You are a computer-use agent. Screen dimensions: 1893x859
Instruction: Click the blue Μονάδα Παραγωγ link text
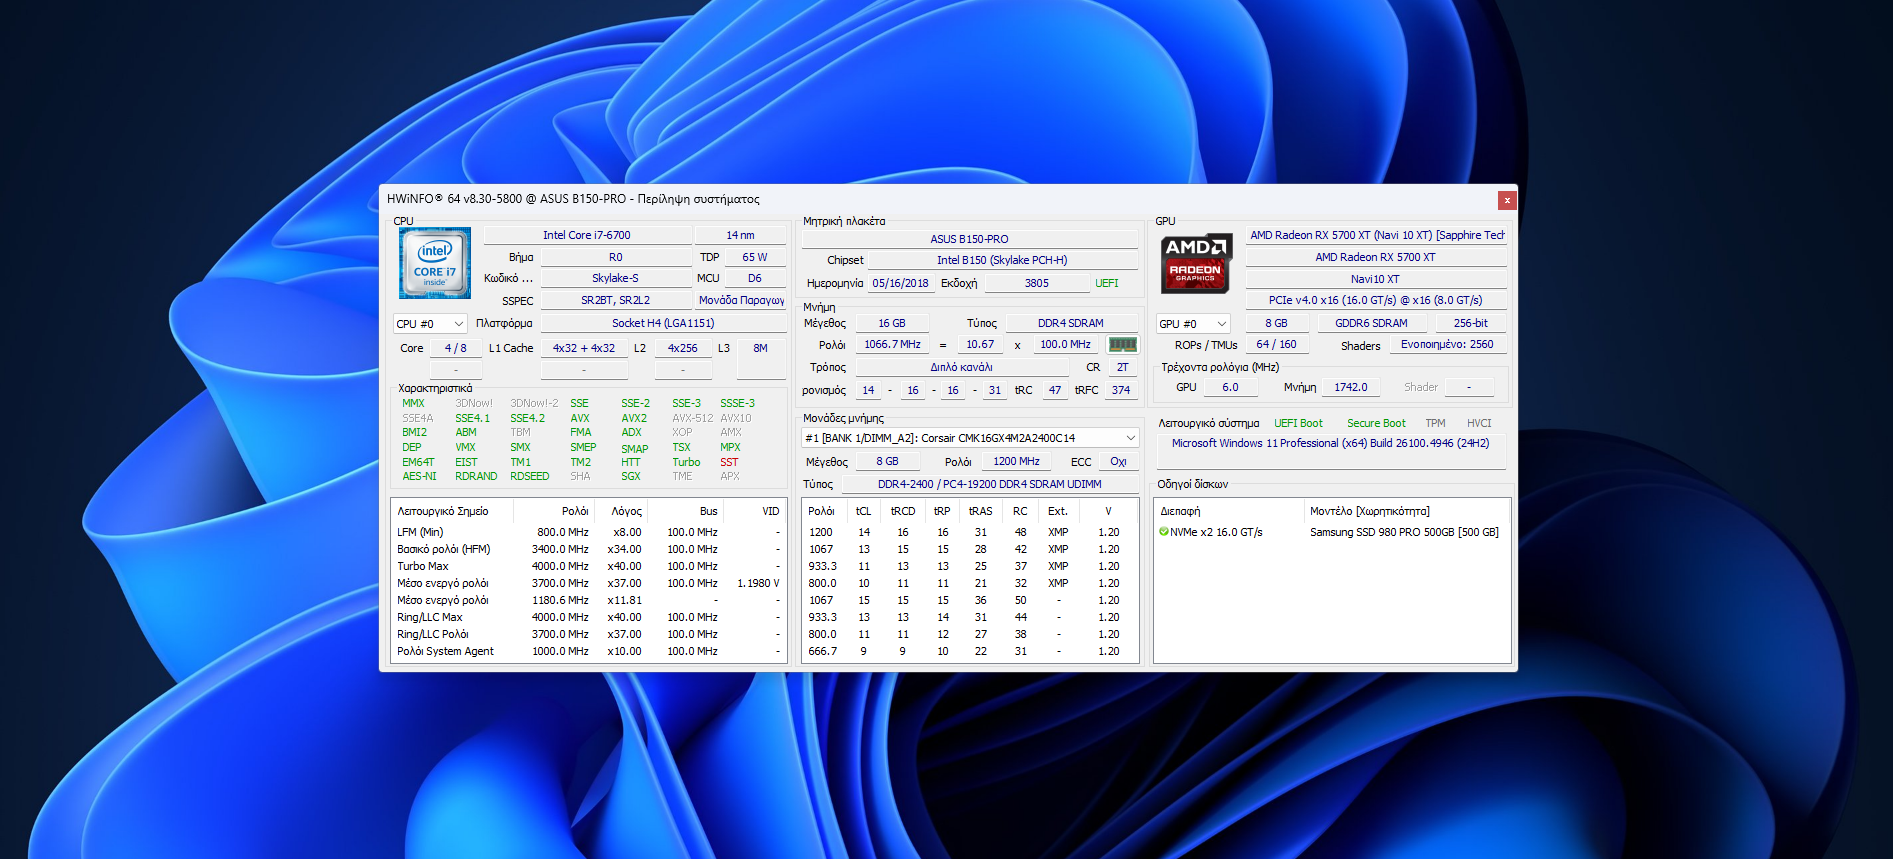coord(741,300)
